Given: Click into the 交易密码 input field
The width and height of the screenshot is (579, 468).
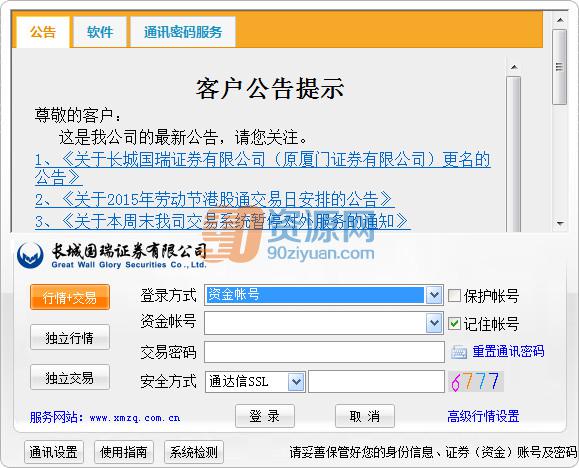Looking at the screenshot, I should [324, 352].
